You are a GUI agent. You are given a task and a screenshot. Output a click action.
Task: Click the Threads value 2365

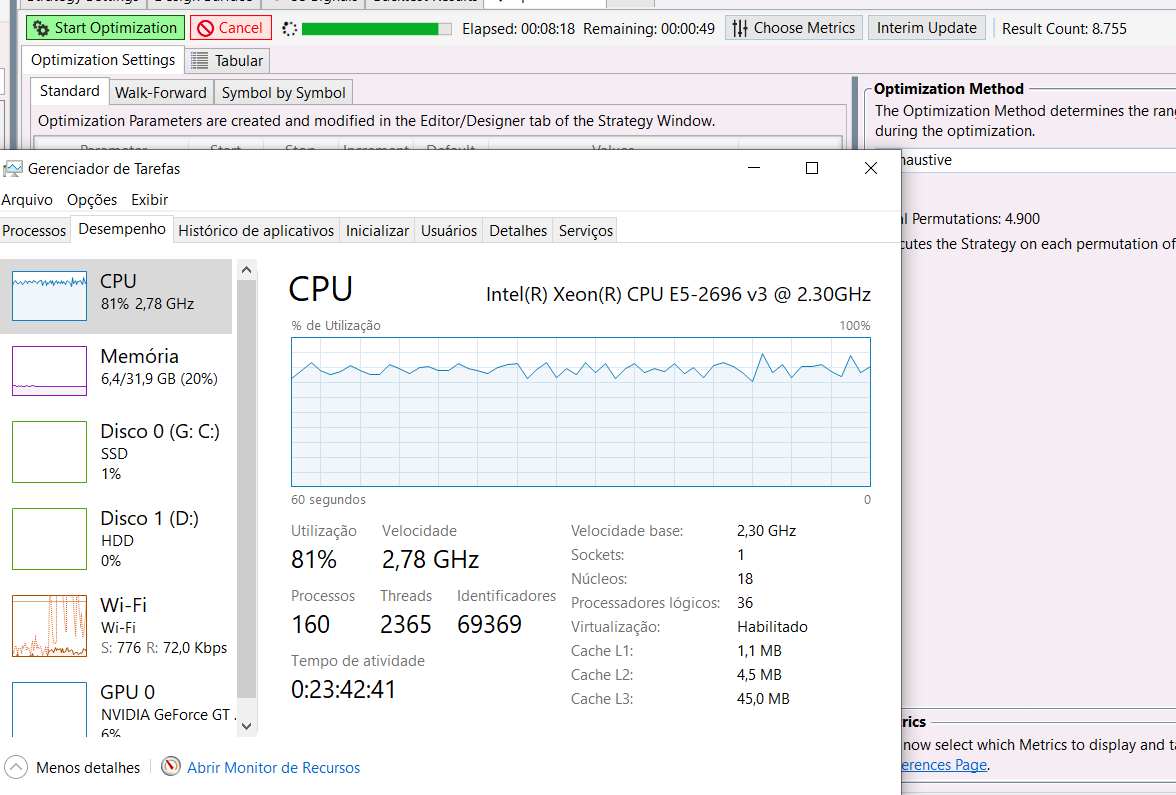[x=405, y=625]
